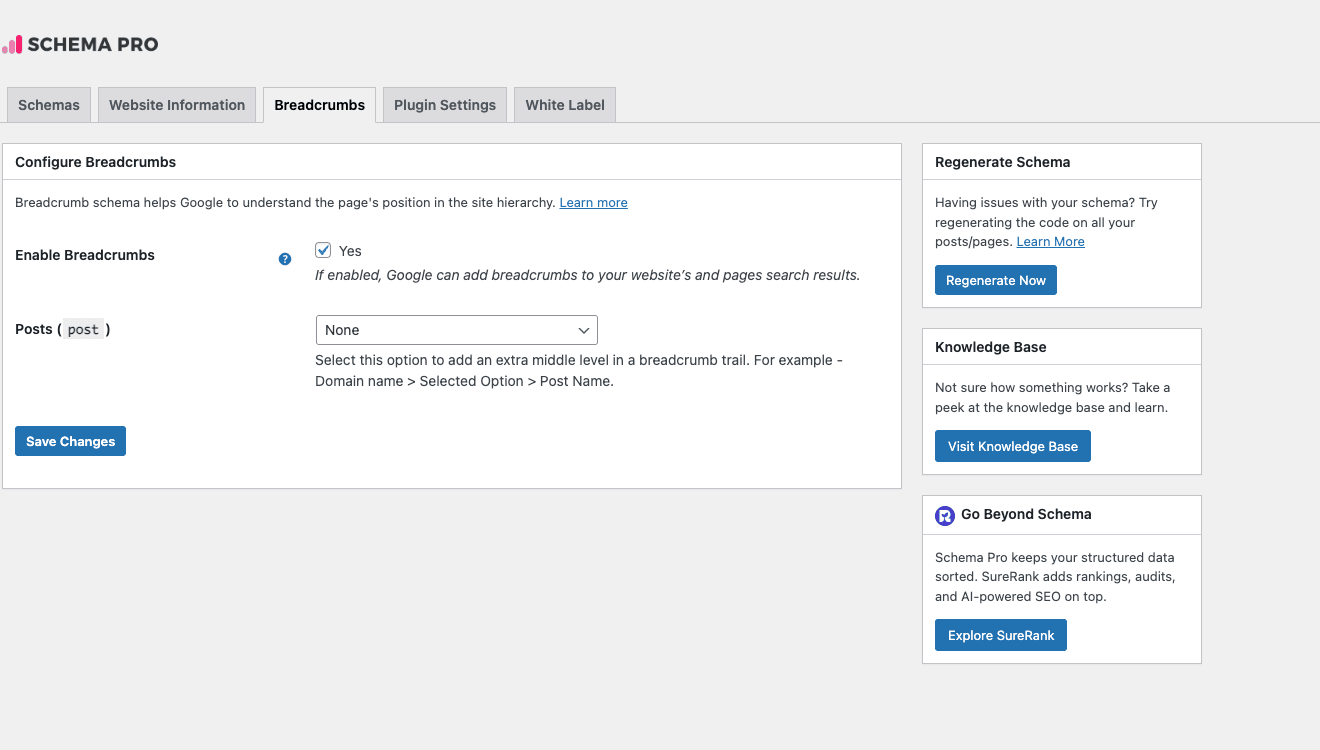This screenshot has height=750, width=1320.
Task: Click the Yes label beside the checkbox
Action: coord(350,251)
